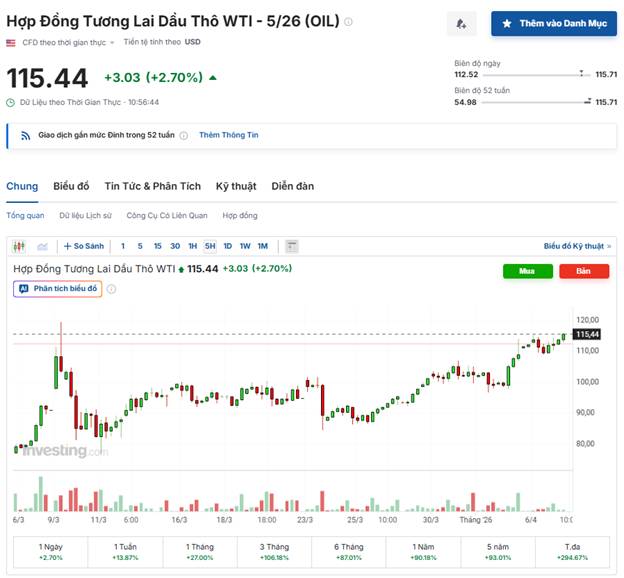Click the green Mua button

pyautogui.click(x=528, y=271)
